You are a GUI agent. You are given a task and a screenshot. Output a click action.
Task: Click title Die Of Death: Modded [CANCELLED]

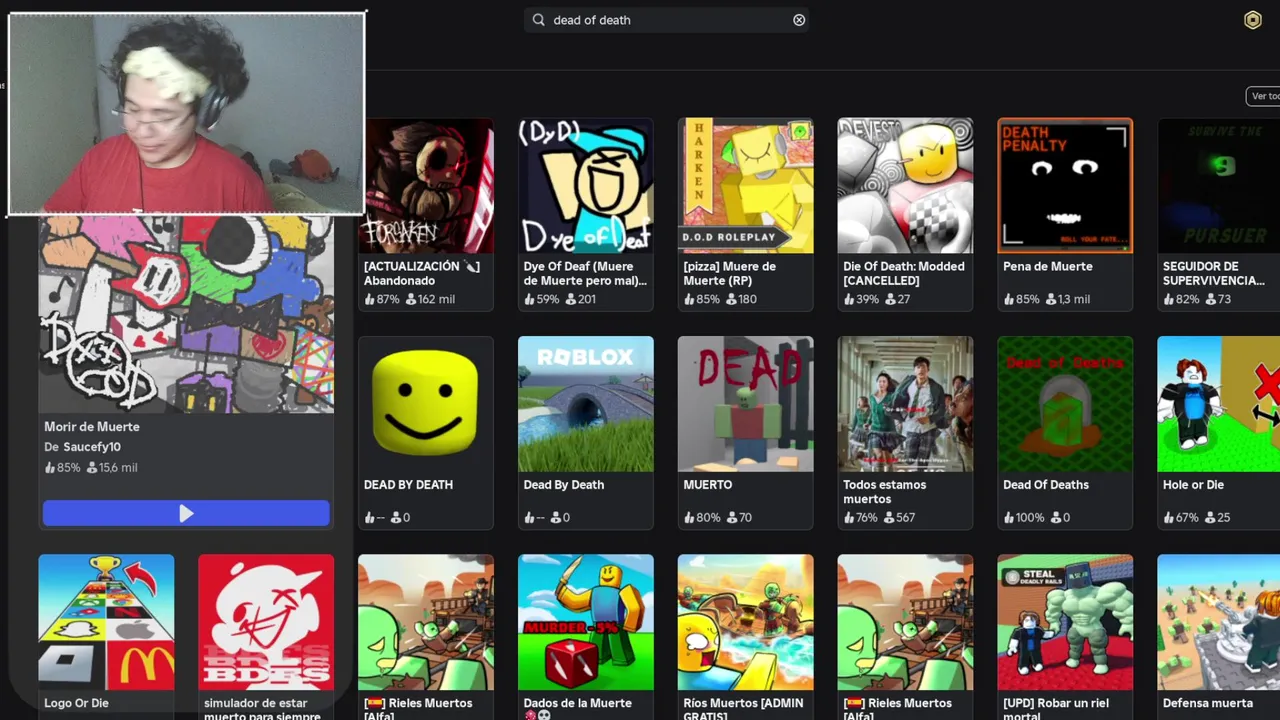point(904,273)
